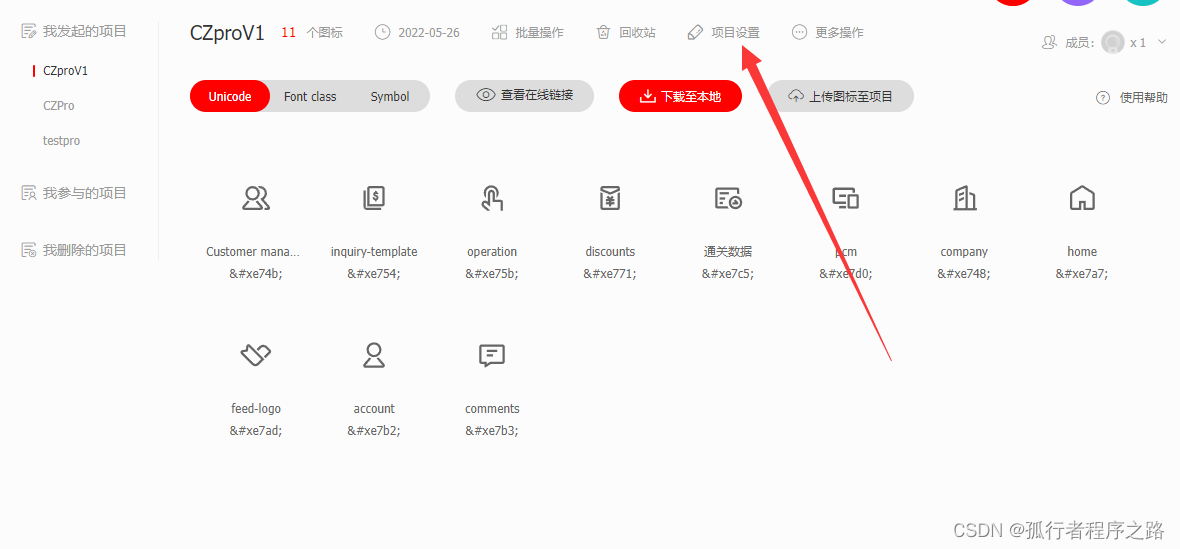Switch to the Font class tab
The image size is (1180, 549).
click(x=310, y=96)
